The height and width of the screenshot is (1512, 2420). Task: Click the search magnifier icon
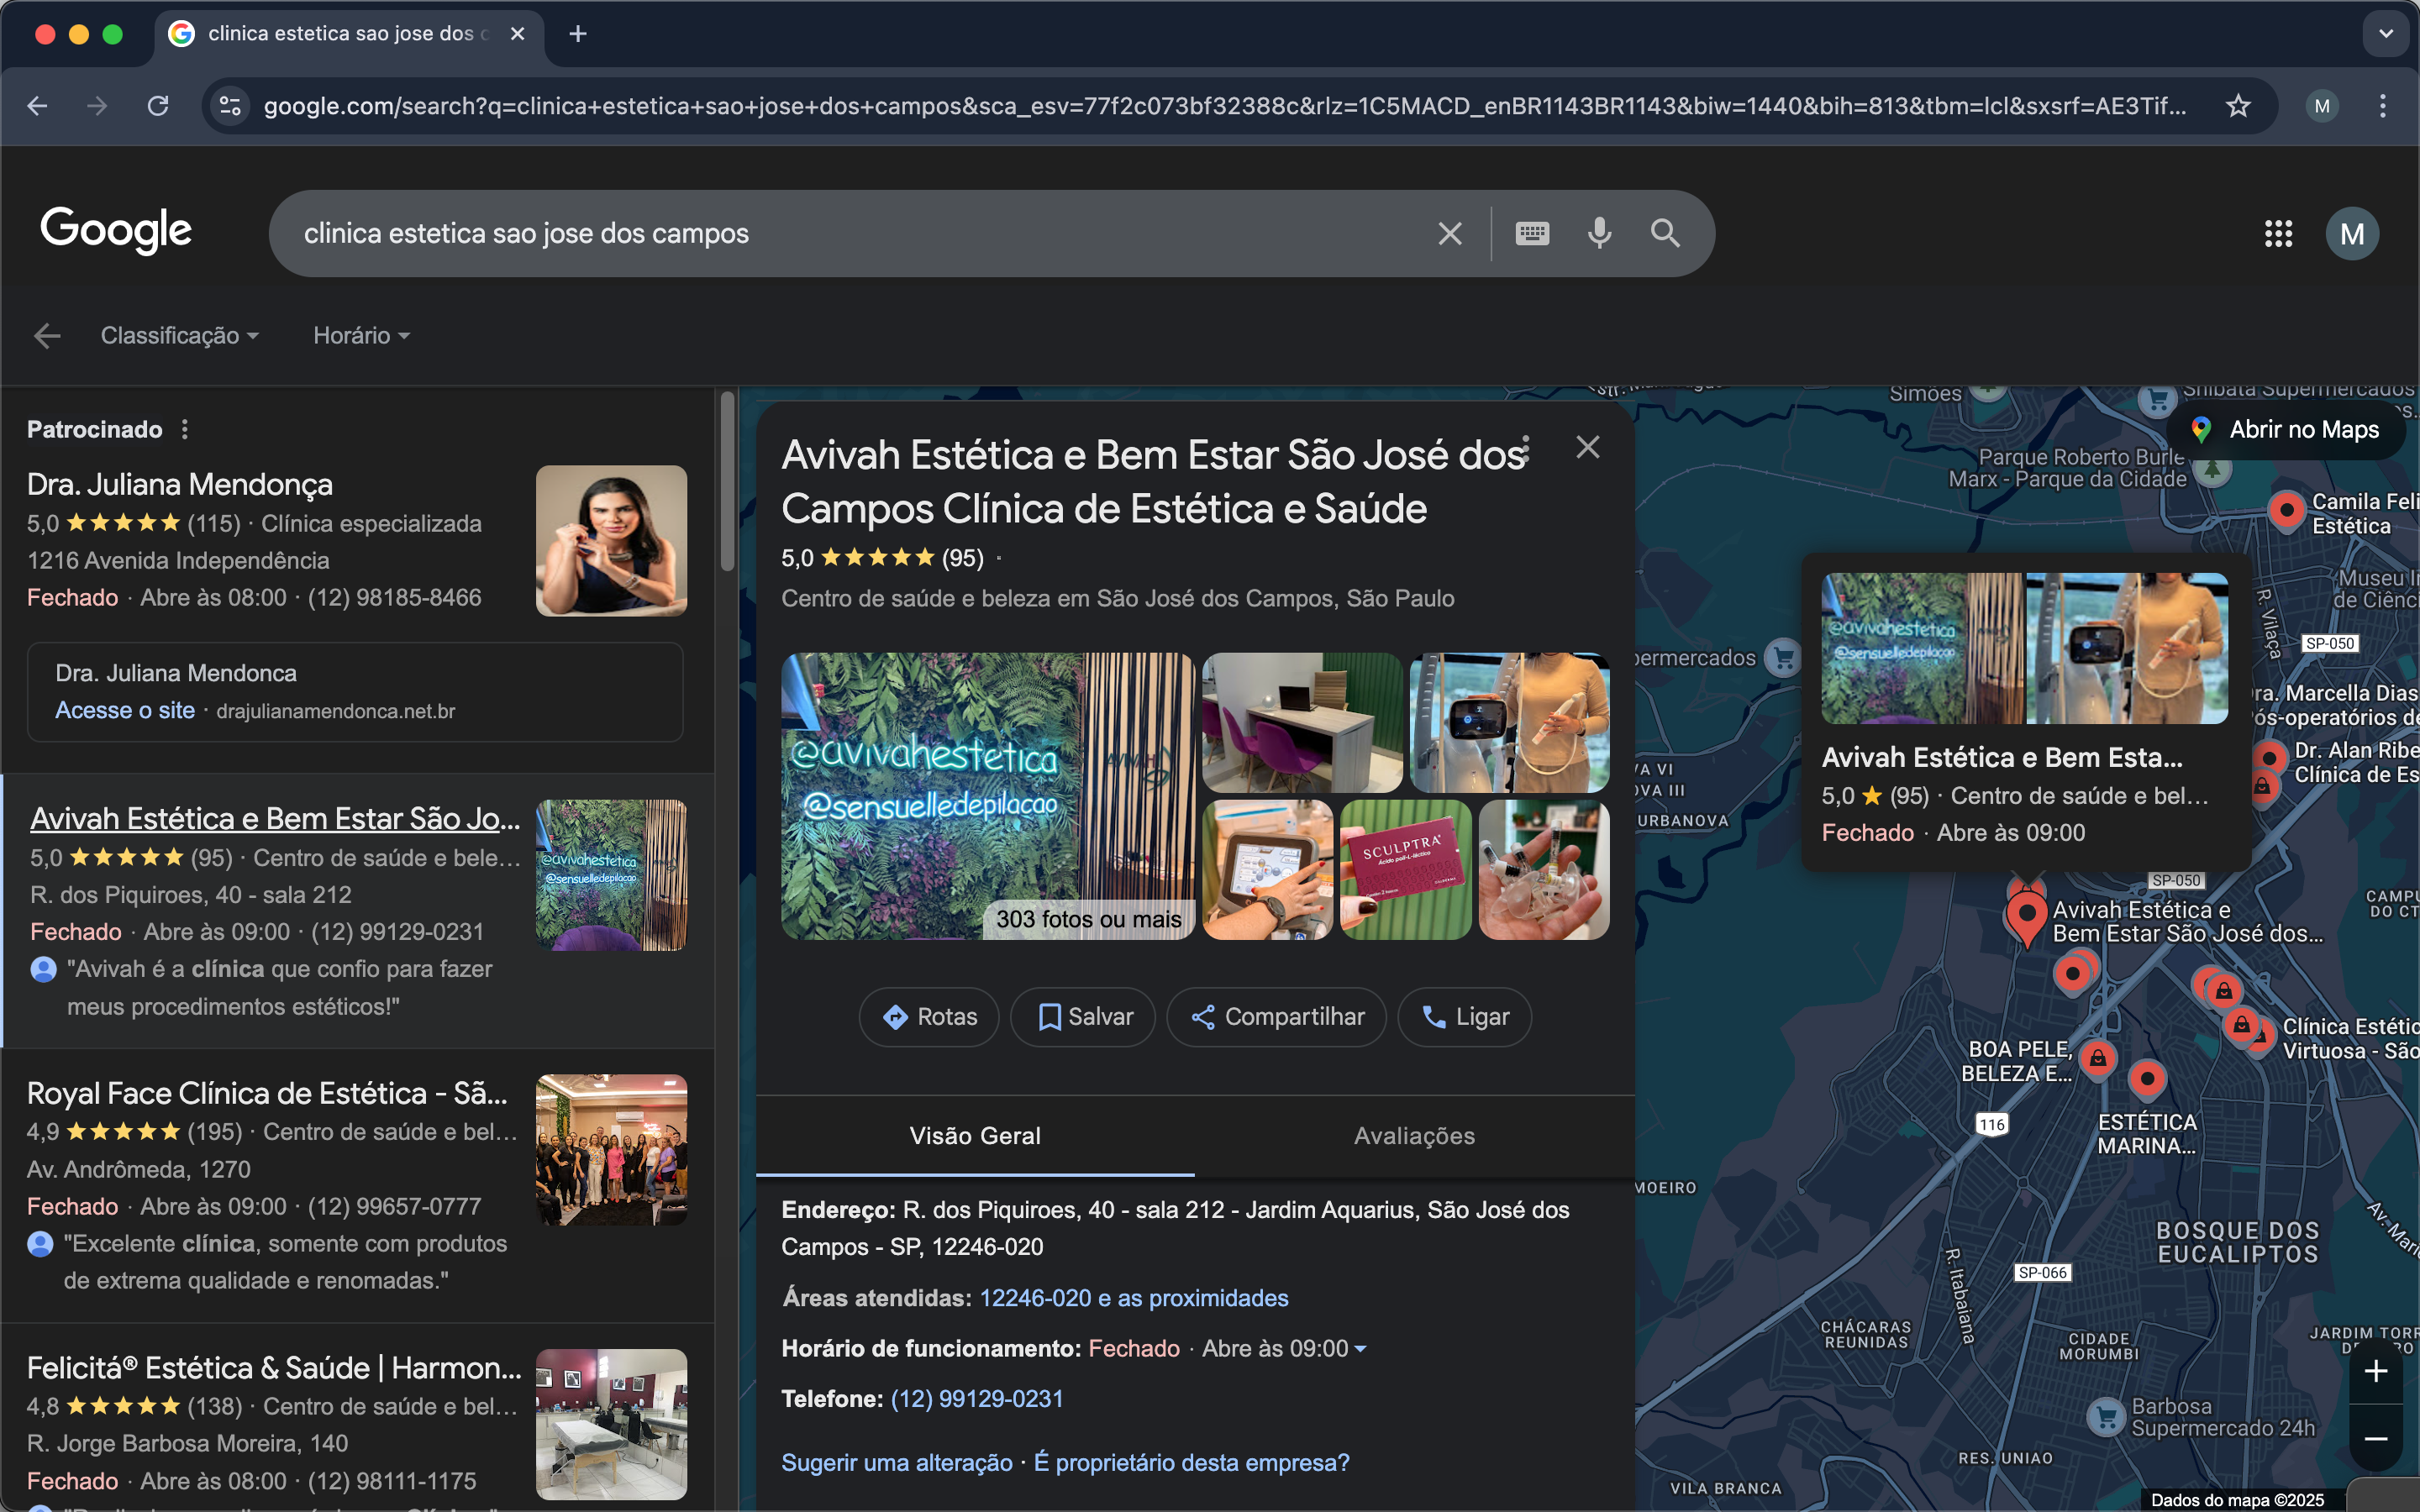tap(1665, 233)
